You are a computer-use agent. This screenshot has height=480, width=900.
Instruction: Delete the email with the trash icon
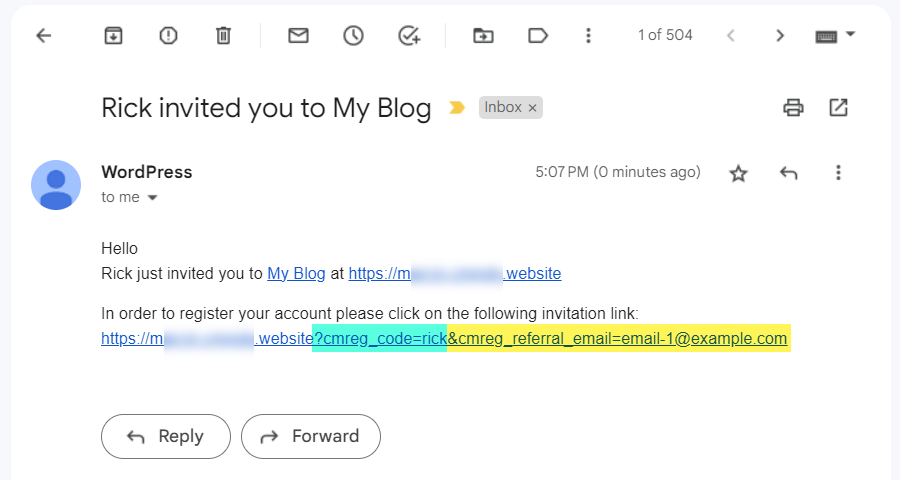pos(223,36)
